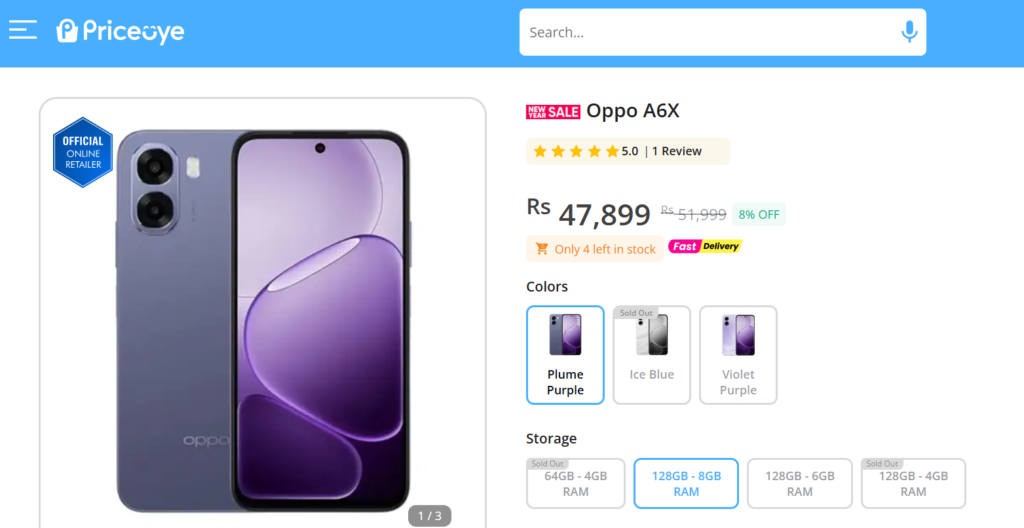
Task: Pick the sold-out 128GB - 4GB RAM option
Action: [x=913, y=484]
